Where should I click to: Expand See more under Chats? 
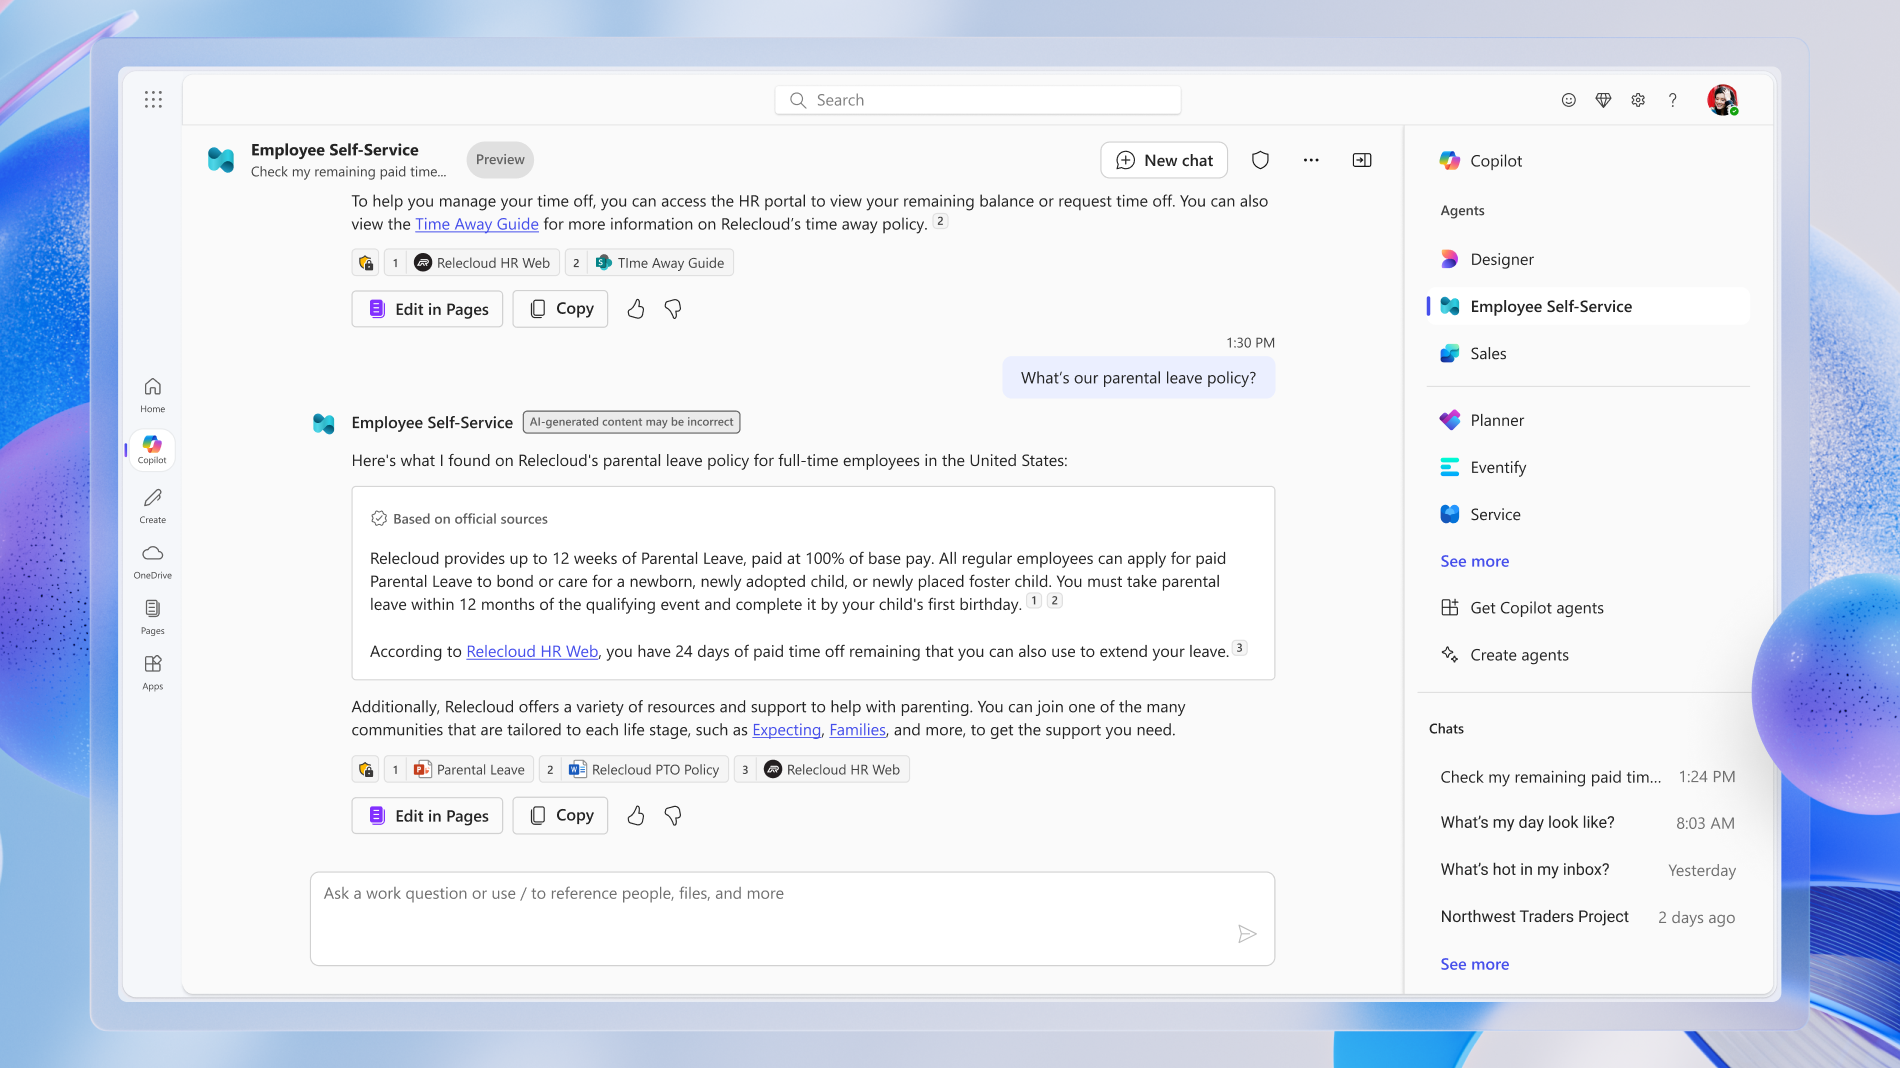click(1474, 964)
